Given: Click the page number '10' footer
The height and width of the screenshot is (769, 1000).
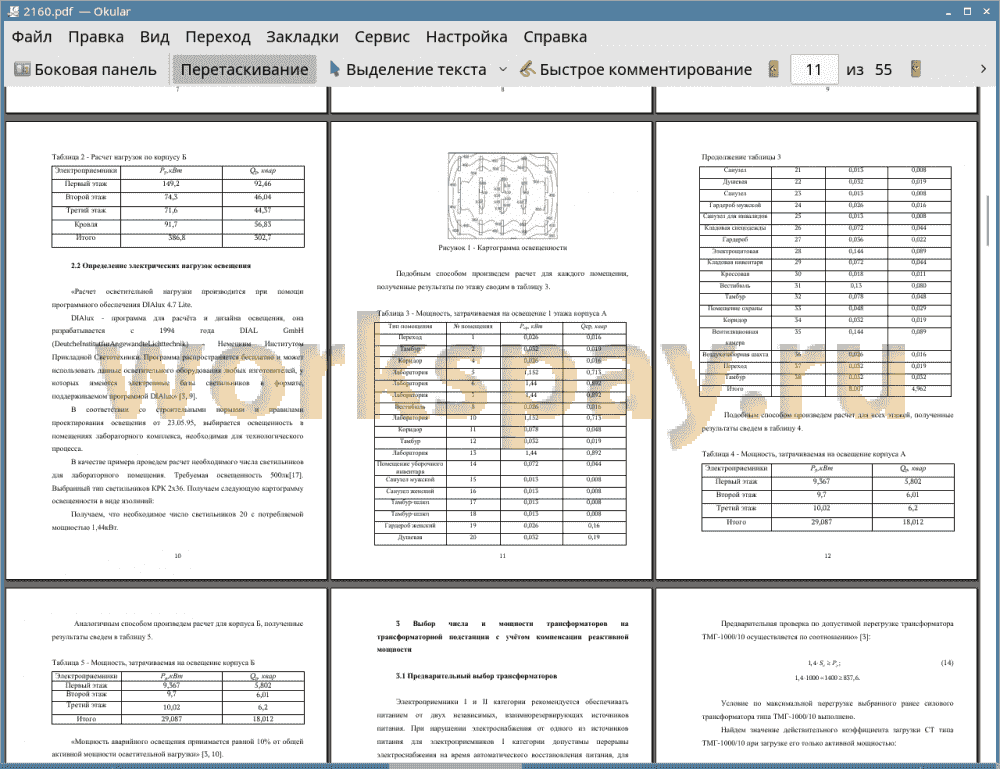Looking at the screenshot, I should (x=178, y=556).
